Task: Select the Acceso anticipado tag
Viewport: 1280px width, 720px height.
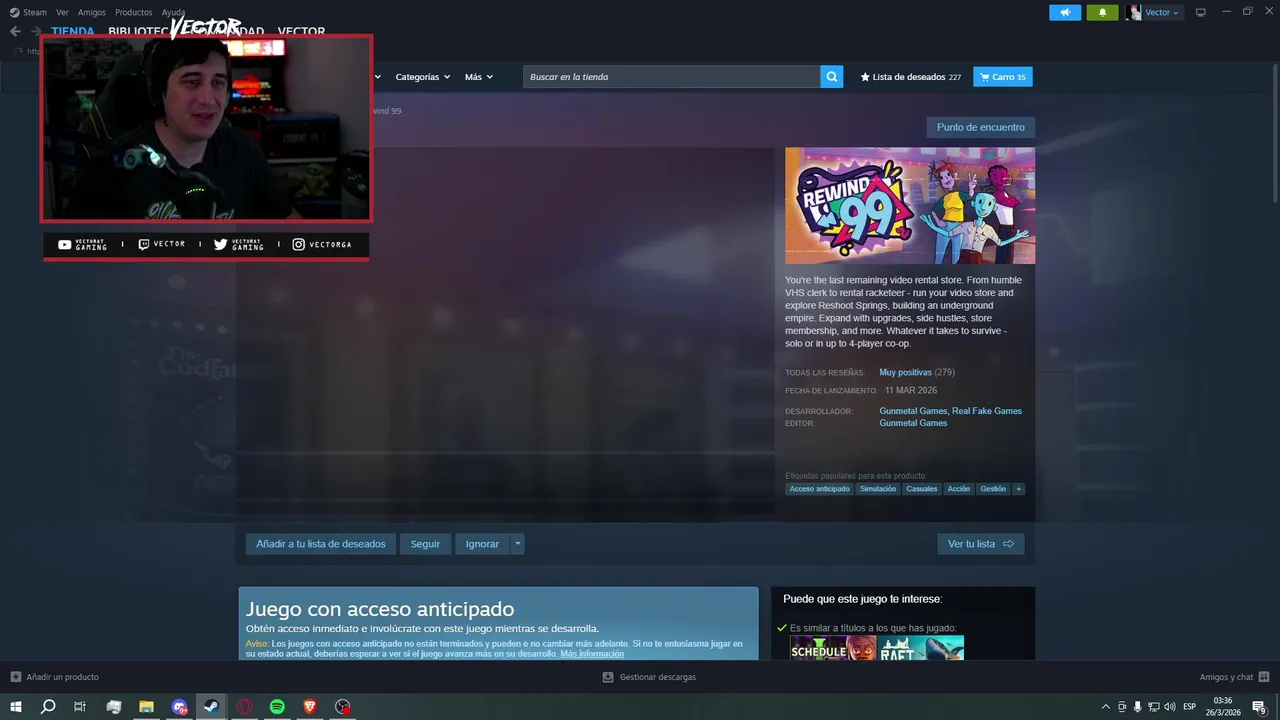Action: (819, 489)
